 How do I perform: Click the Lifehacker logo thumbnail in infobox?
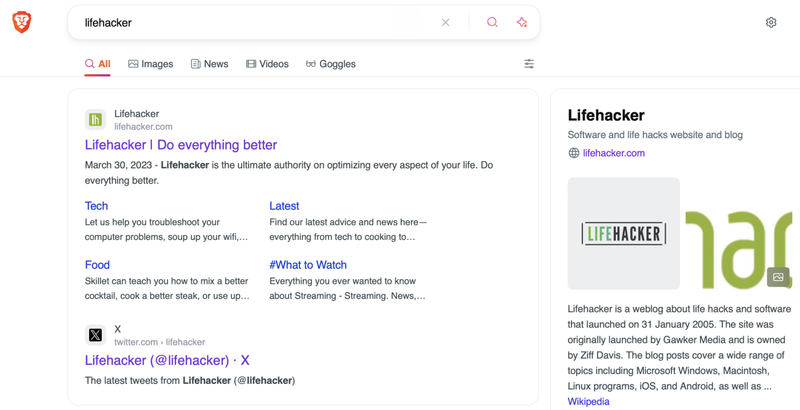click(x=624, y=234)
